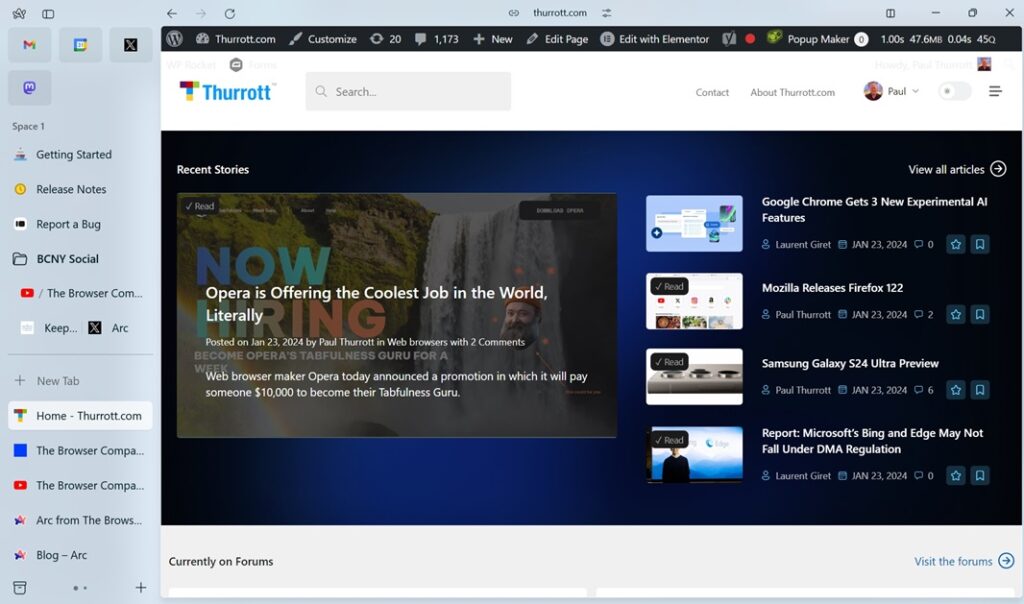Switch to Arc from The Brows... tab
Viewport: 1024px width, 604px height.
80,520
